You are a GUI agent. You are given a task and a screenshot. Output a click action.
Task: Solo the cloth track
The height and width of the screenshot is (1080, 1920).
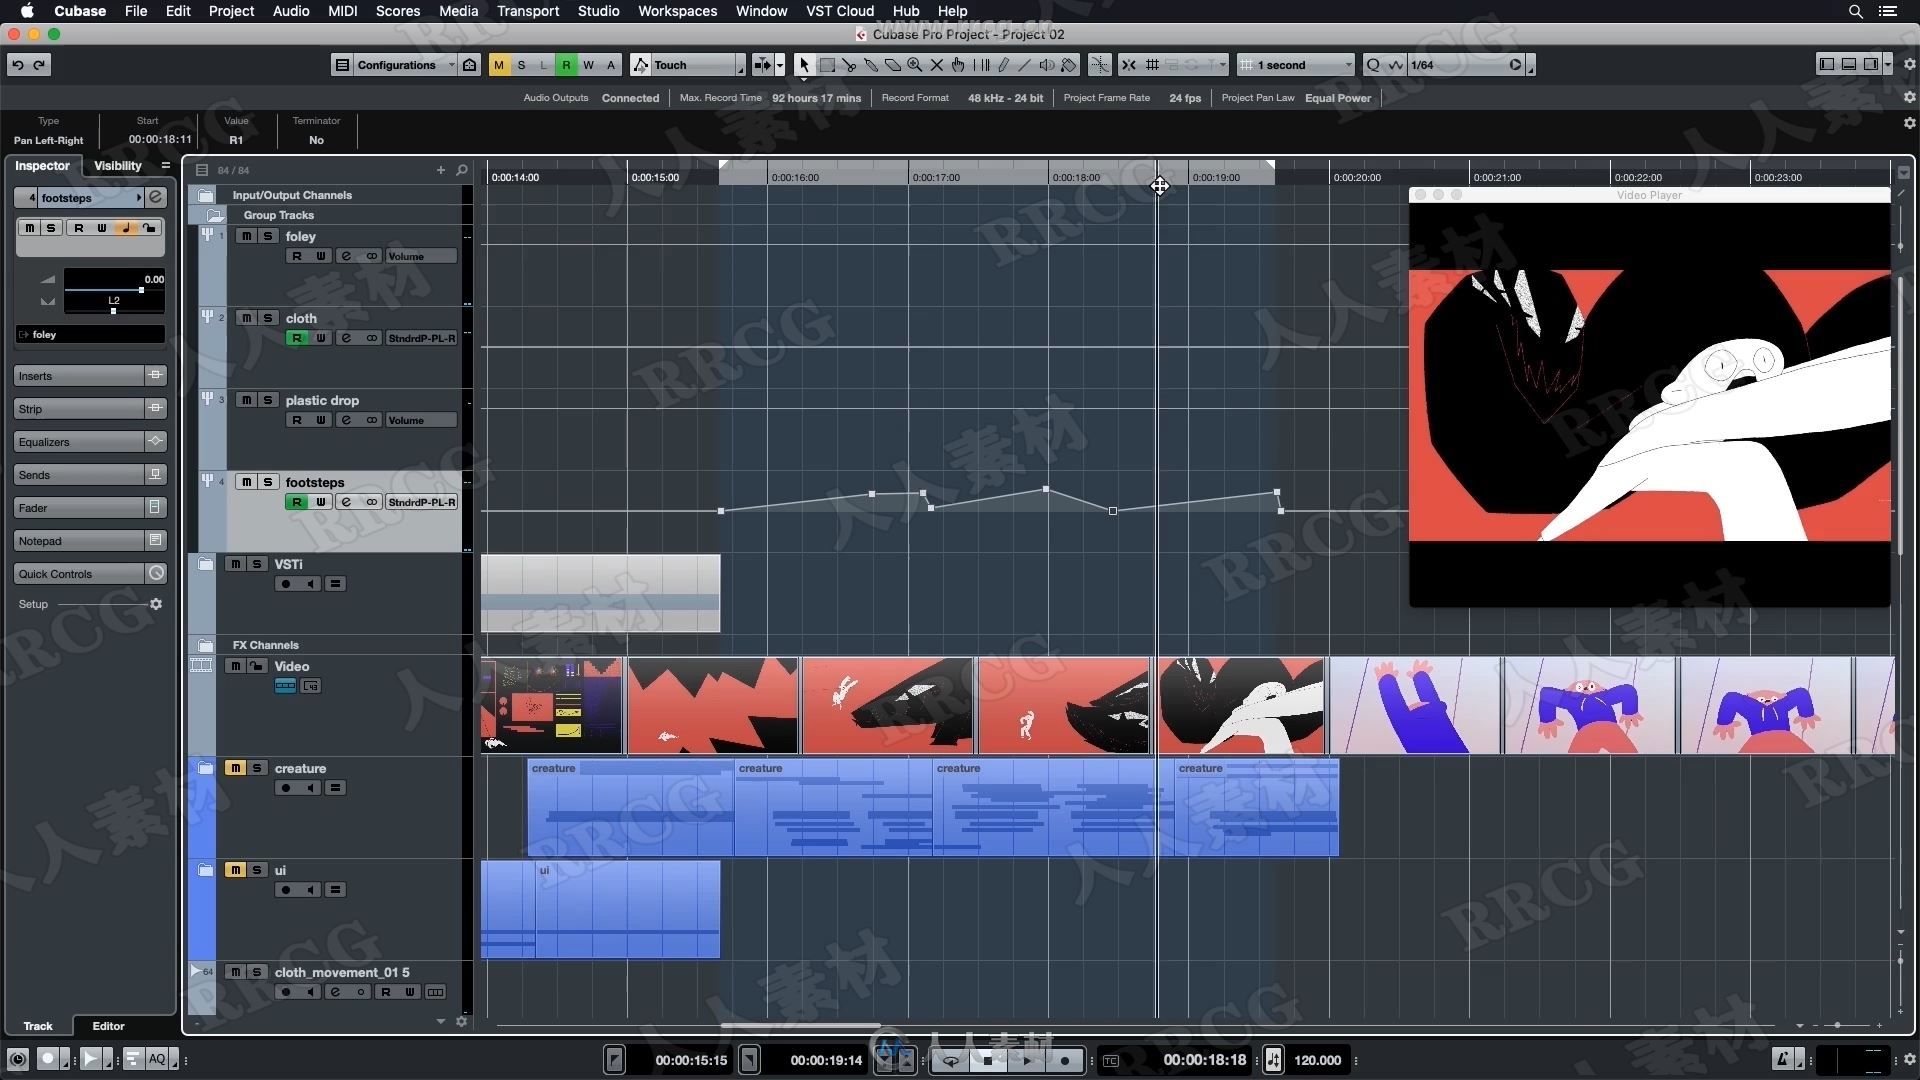[x=266, y=318]
